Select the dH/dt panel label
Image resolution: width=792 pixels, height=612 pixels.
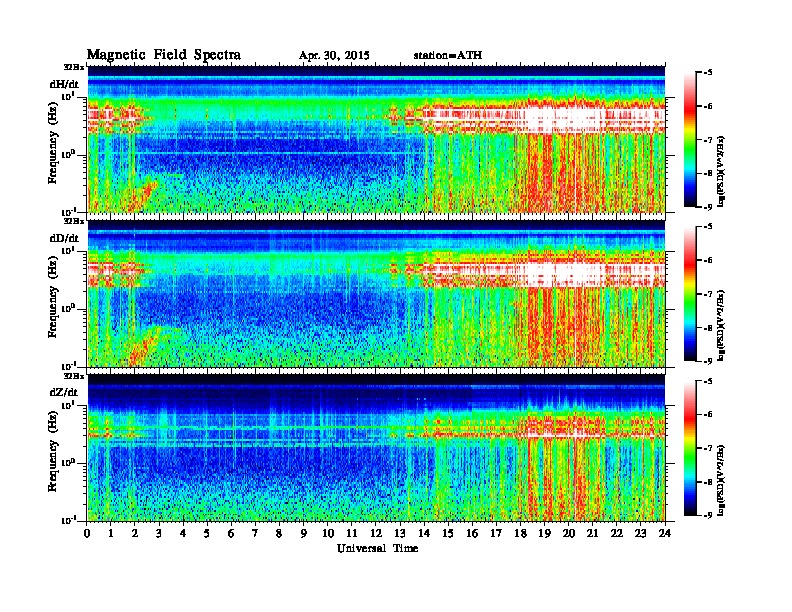pyautogui.click(x=64, y=84)
